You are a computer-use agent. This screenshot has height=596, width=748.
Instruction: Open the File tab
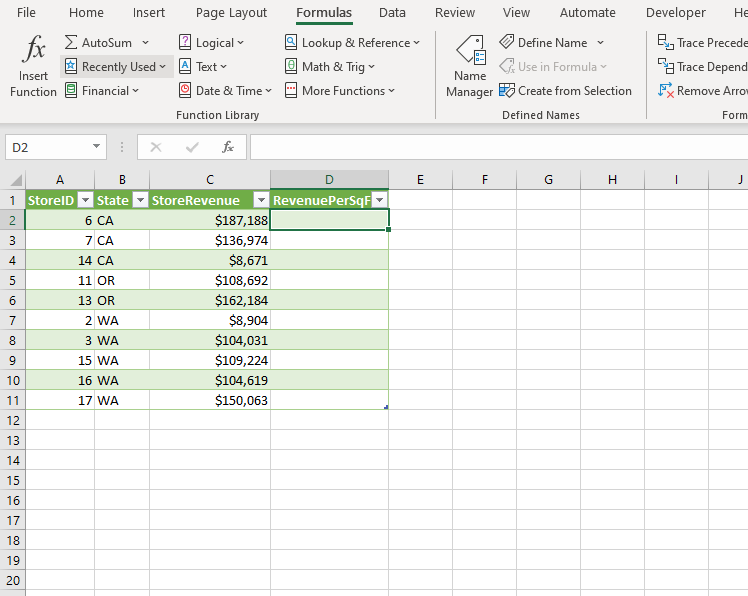pos(26,12)
